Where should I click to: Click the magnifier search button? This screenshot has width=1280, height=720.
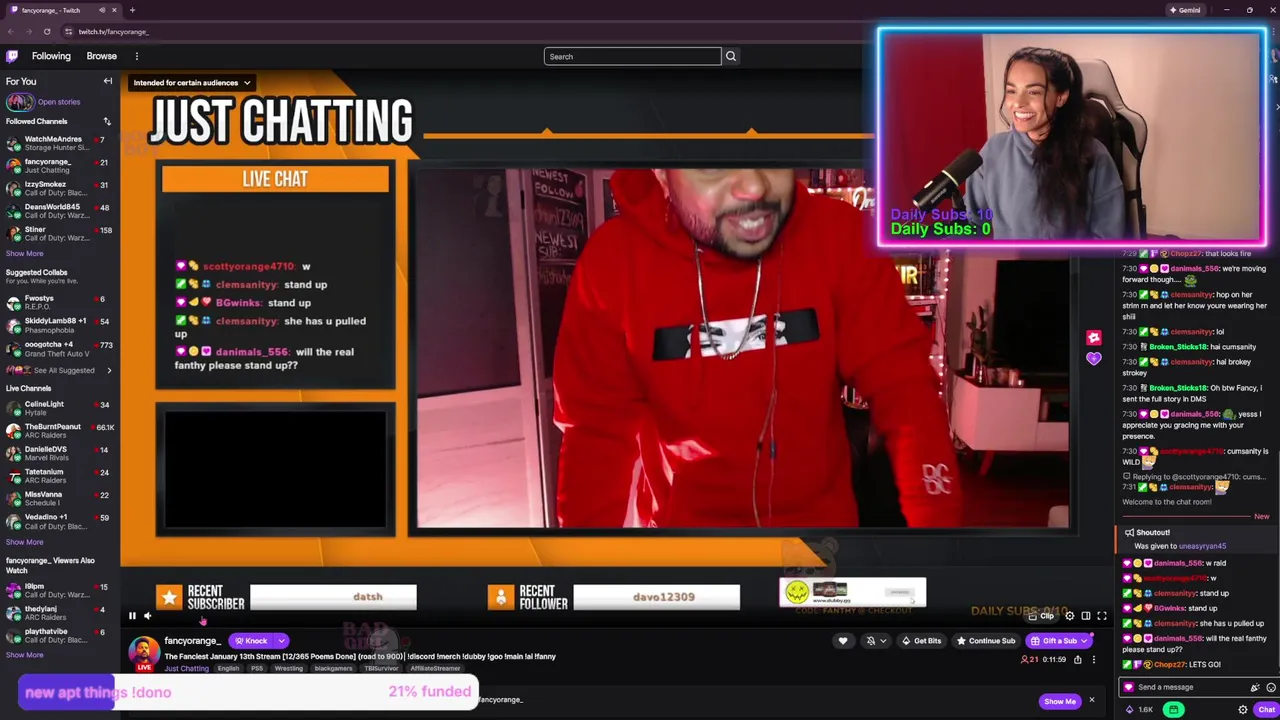[x=731, y=56]
